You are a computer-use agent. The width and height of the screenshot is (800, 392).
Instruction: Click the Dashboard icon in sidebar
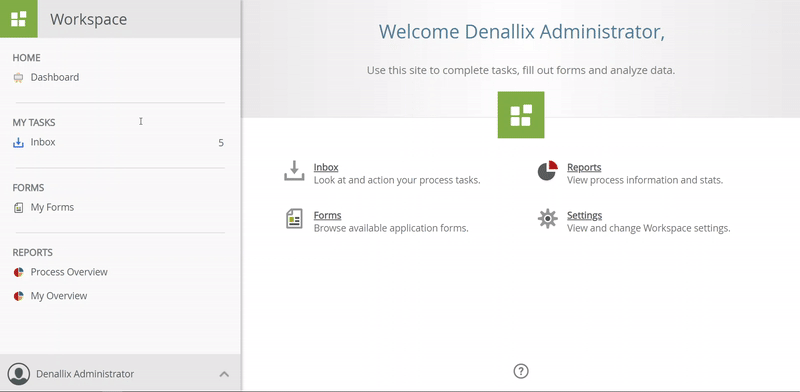[x=18, y=78]
